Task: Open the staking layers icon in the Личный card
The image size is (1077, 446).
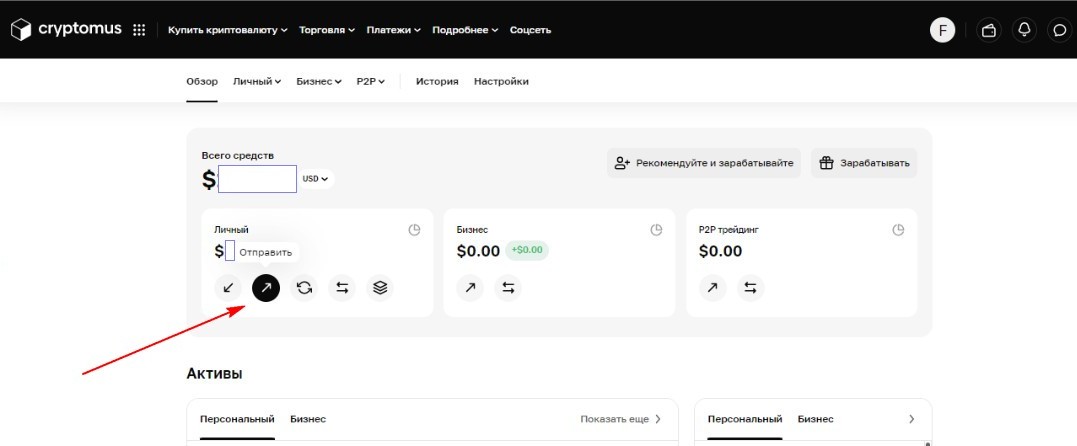Action: point(381,288)
